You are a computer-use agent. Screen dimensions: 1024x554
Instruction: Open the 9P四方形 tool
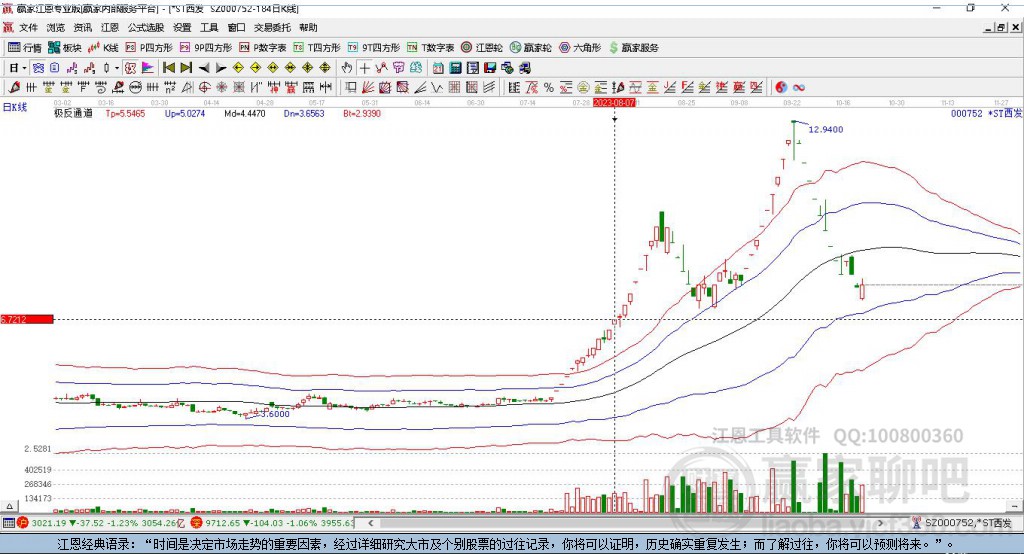coord(206,48)
